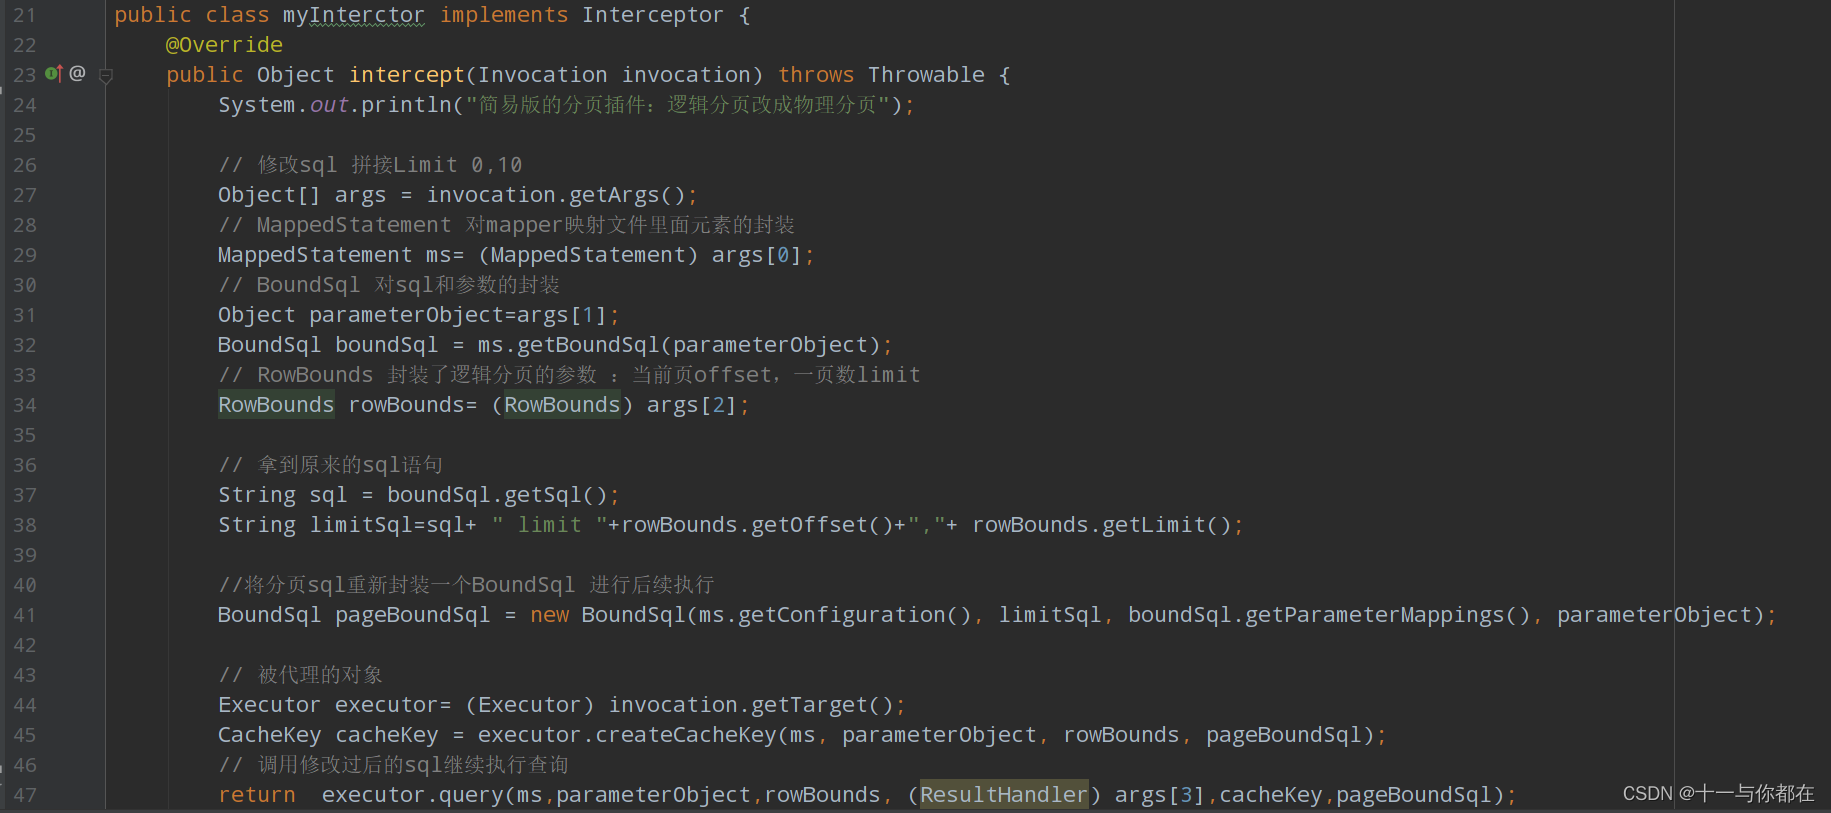Click the '// 修改sql 拼接Limit 0,10' comment
The image size is (1831, 813).
370,165
